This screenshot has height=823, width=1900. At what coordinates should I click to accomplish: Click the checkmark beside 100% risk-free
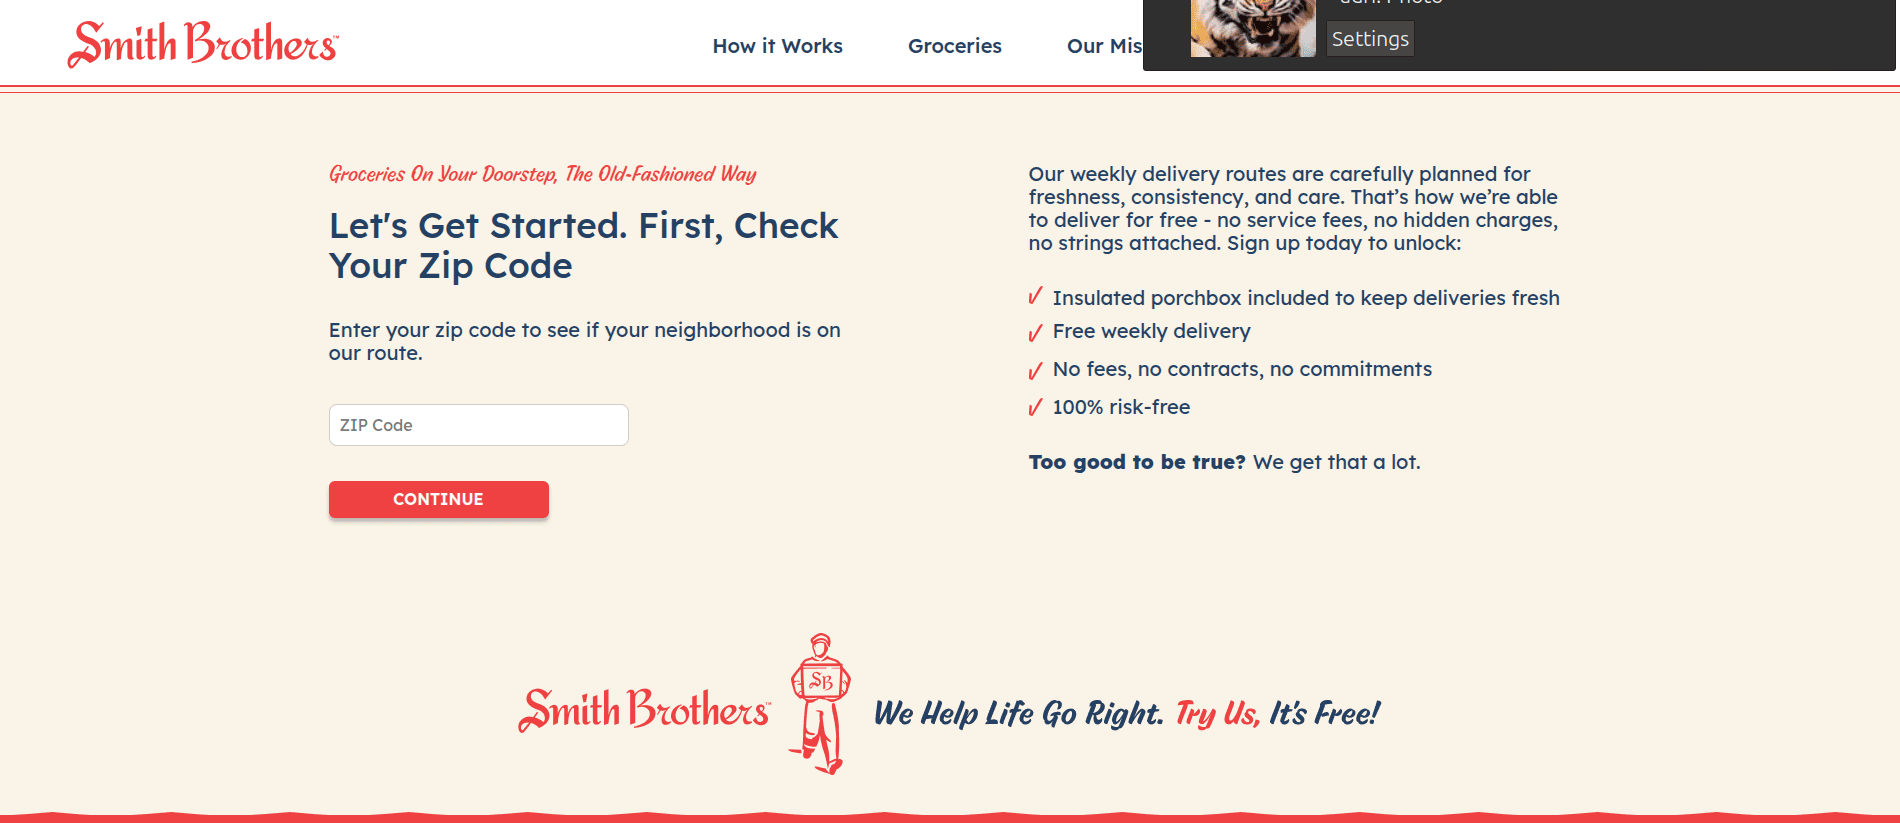click(1036, 407)
